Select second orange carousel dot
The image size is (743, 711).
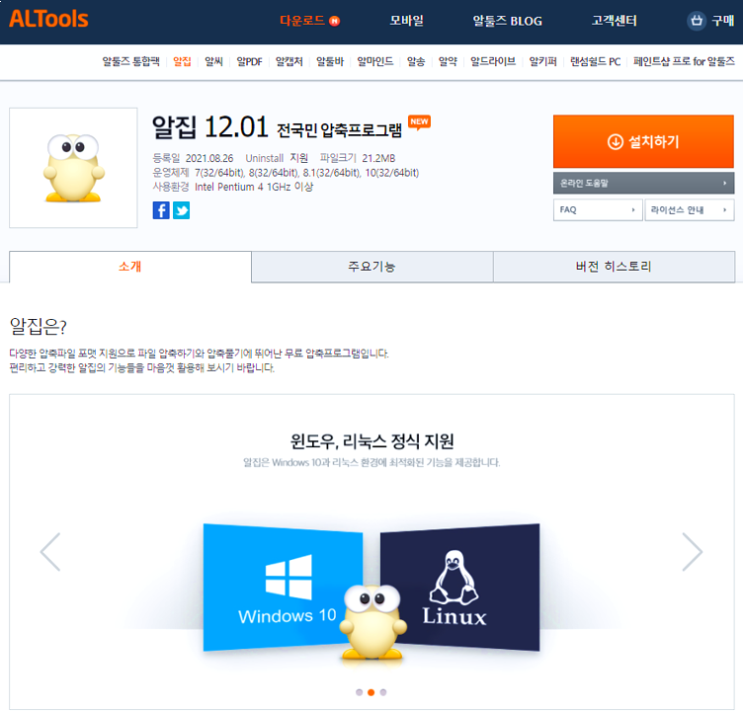coord(371,693)
